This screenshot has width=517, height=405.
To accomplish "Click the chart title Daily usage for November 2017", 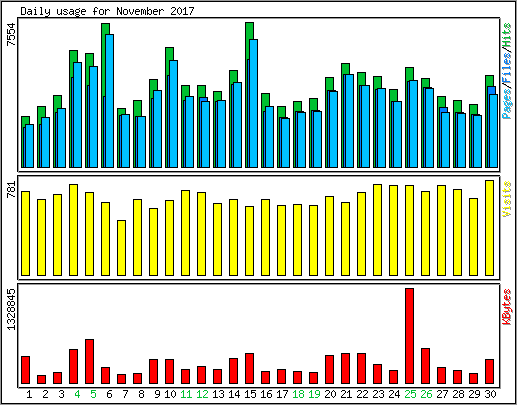I will (x=107, y=11).
